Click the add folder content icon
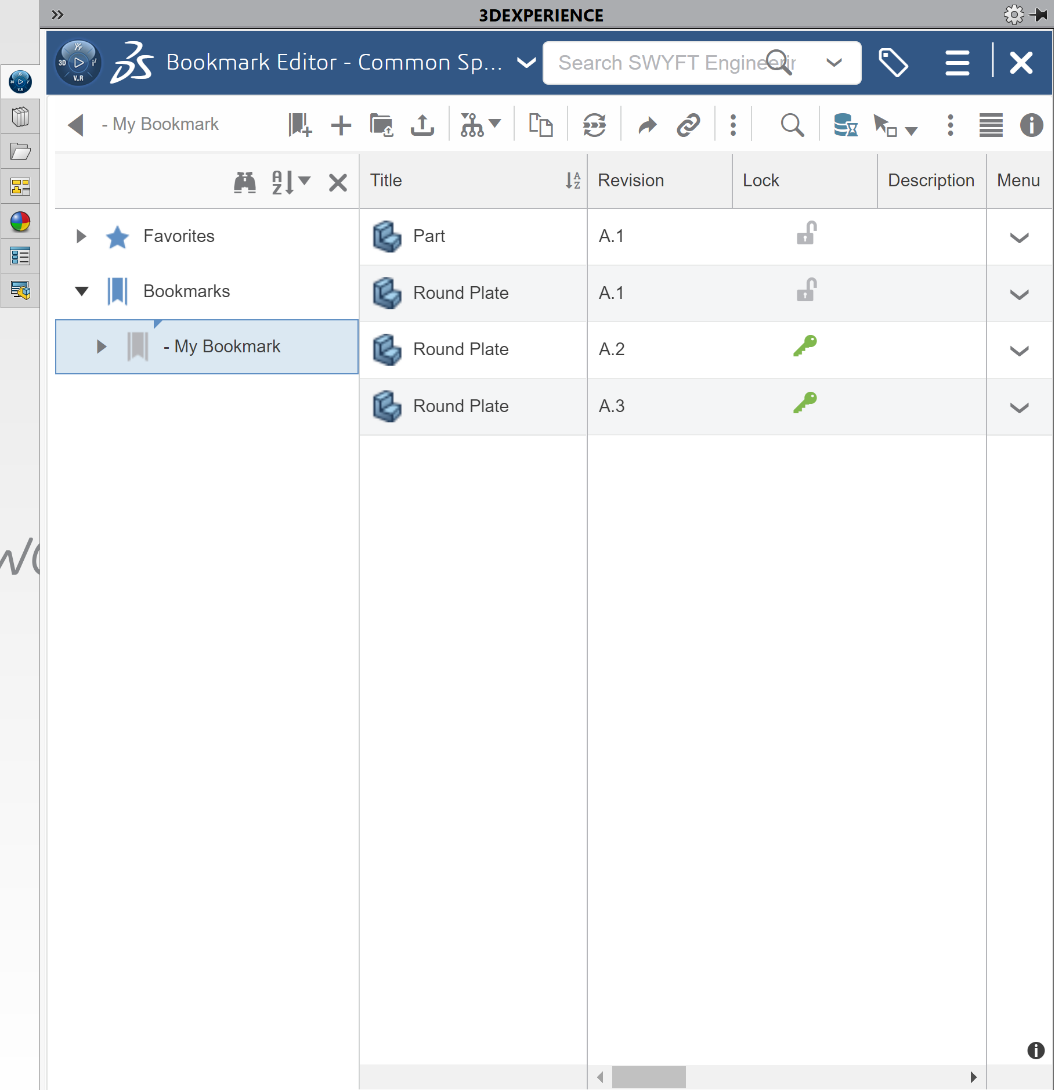This screenshot has height=1090, width=1055. [x=381, y=125]
